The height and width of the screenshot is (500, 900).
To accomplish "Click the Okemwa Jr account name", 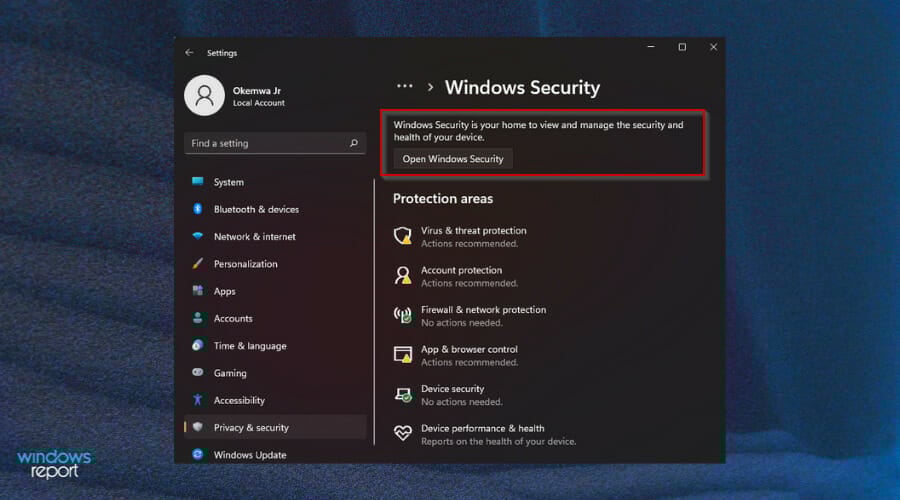I will tap(257, 91).
